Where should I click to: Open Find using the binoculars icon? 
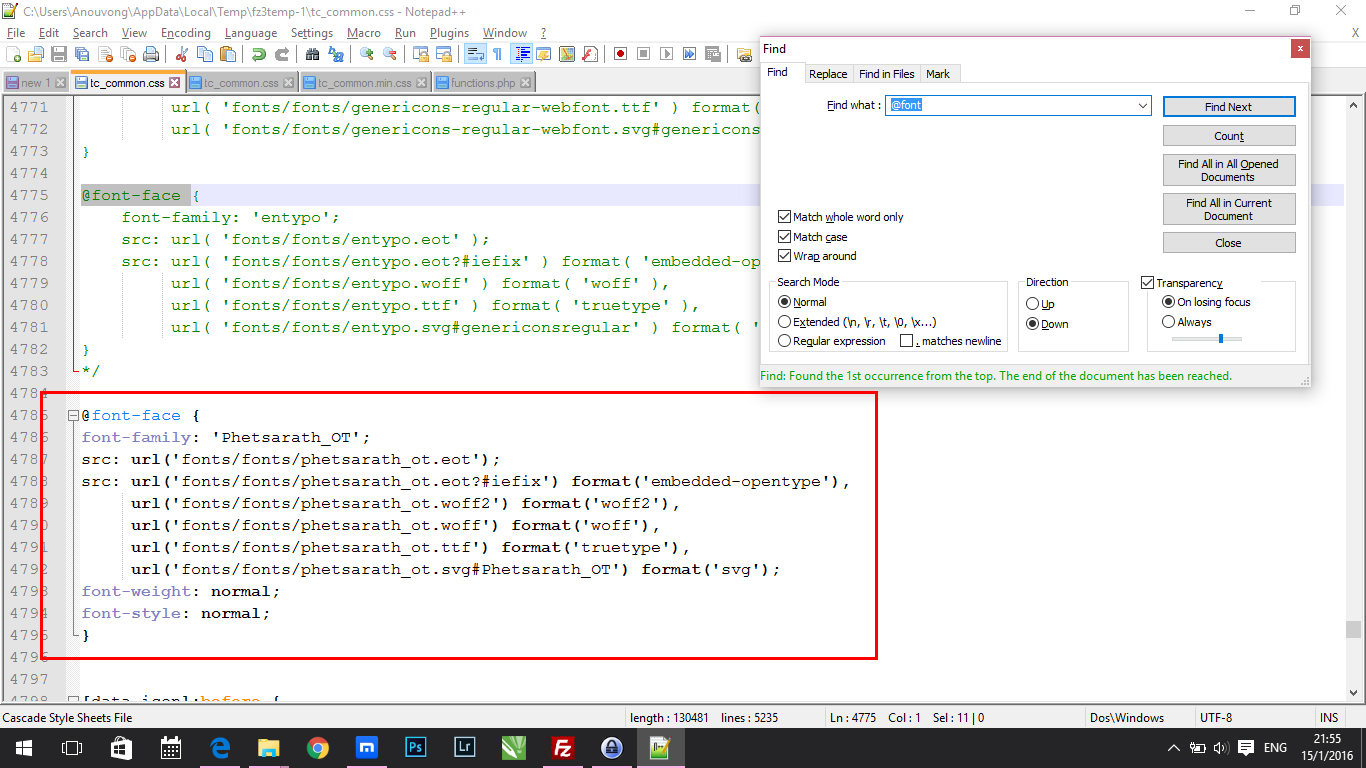click(x=312, y=54)
